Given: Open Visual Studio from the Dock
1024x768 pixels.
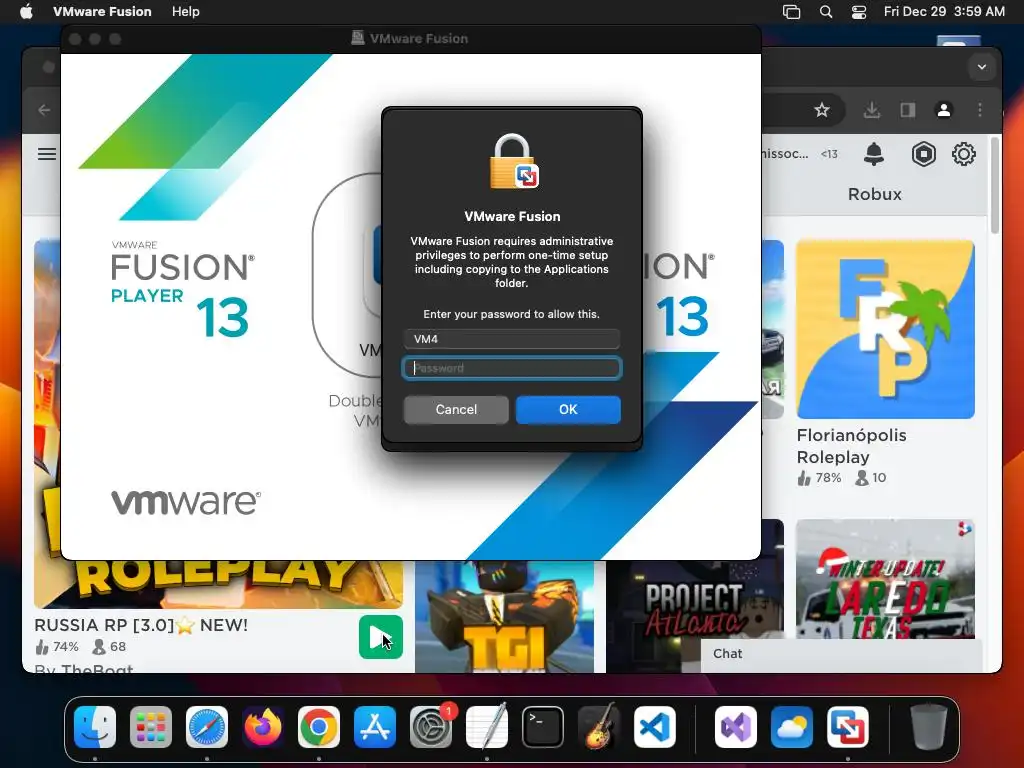Looking at the screenshot, I should tap(736, 727).
